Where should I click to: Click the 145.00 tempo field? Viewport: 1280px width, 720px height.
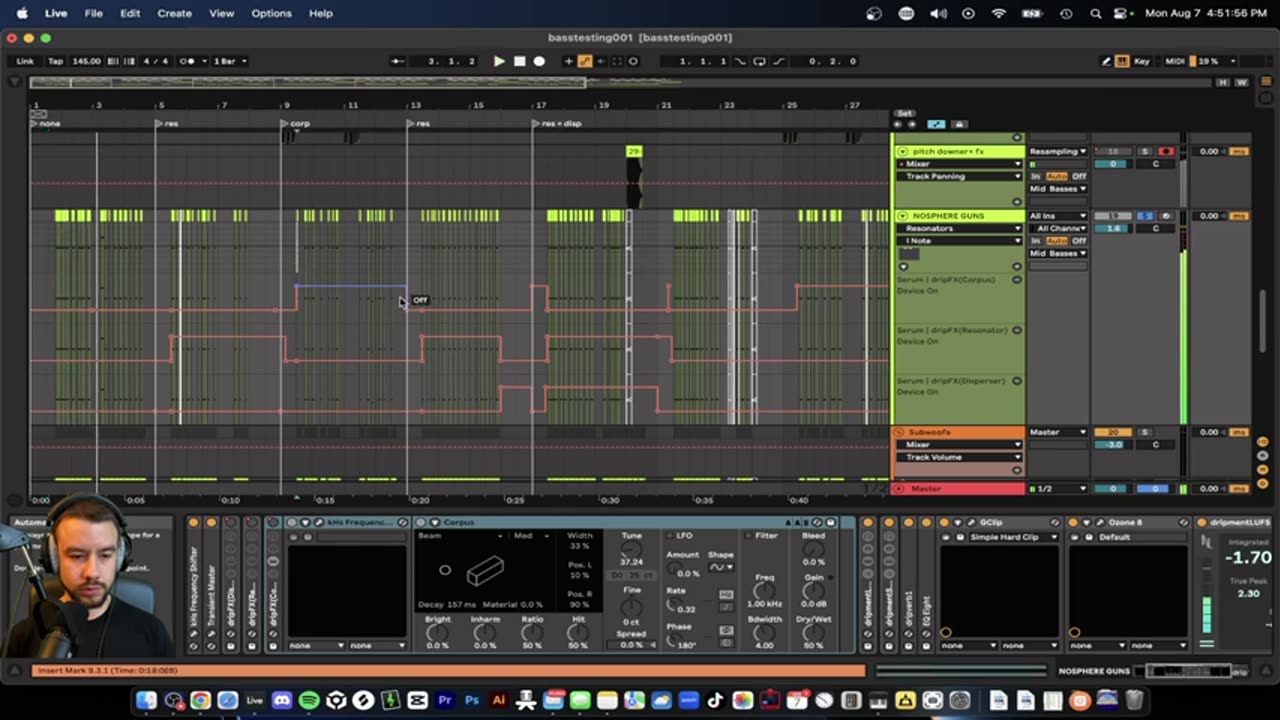pyautogui.click(x=86, y=61)
